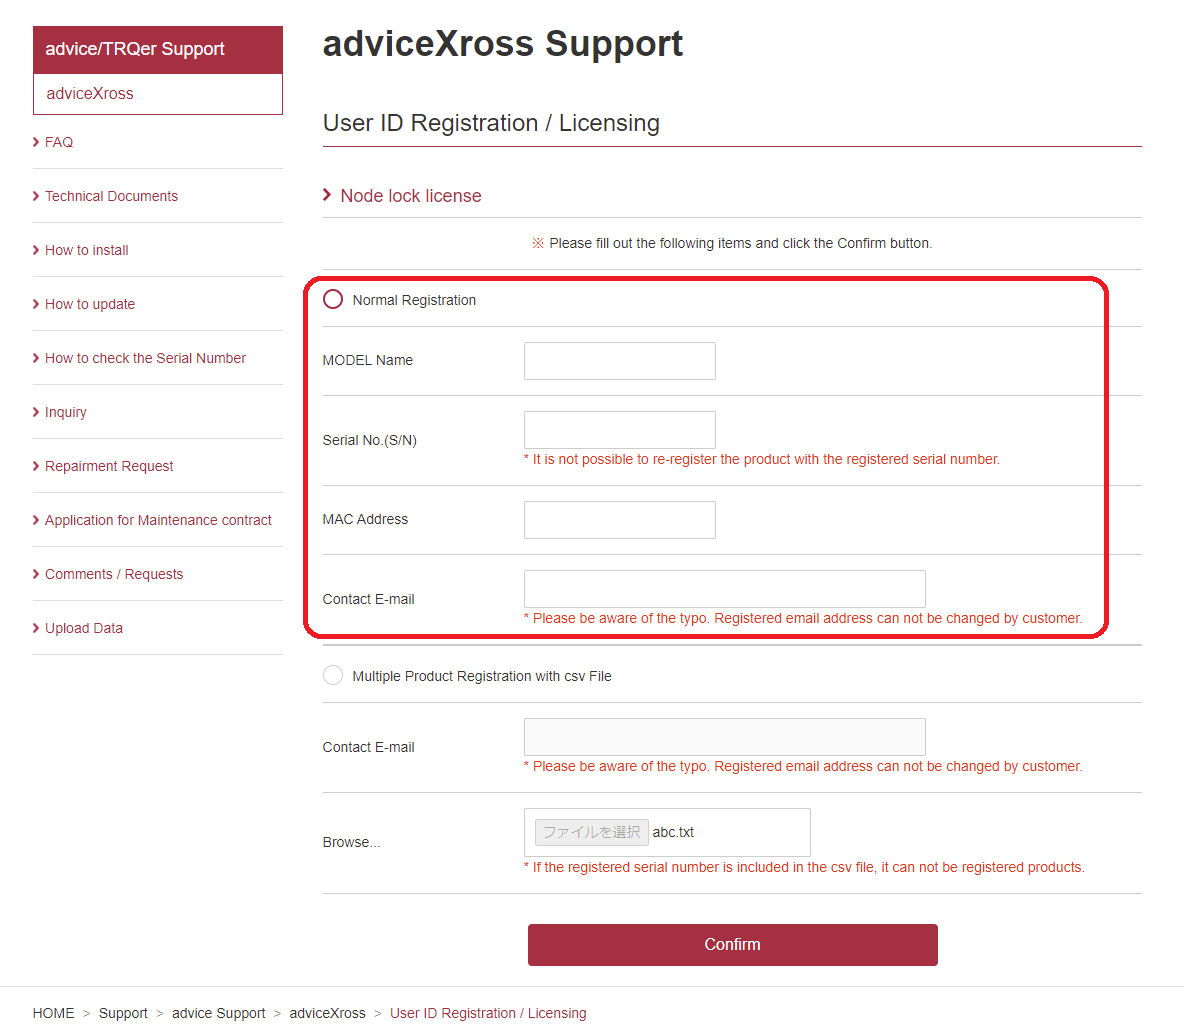Click the Contact E-mail field under Normal Registration

(x=724, y=589)
